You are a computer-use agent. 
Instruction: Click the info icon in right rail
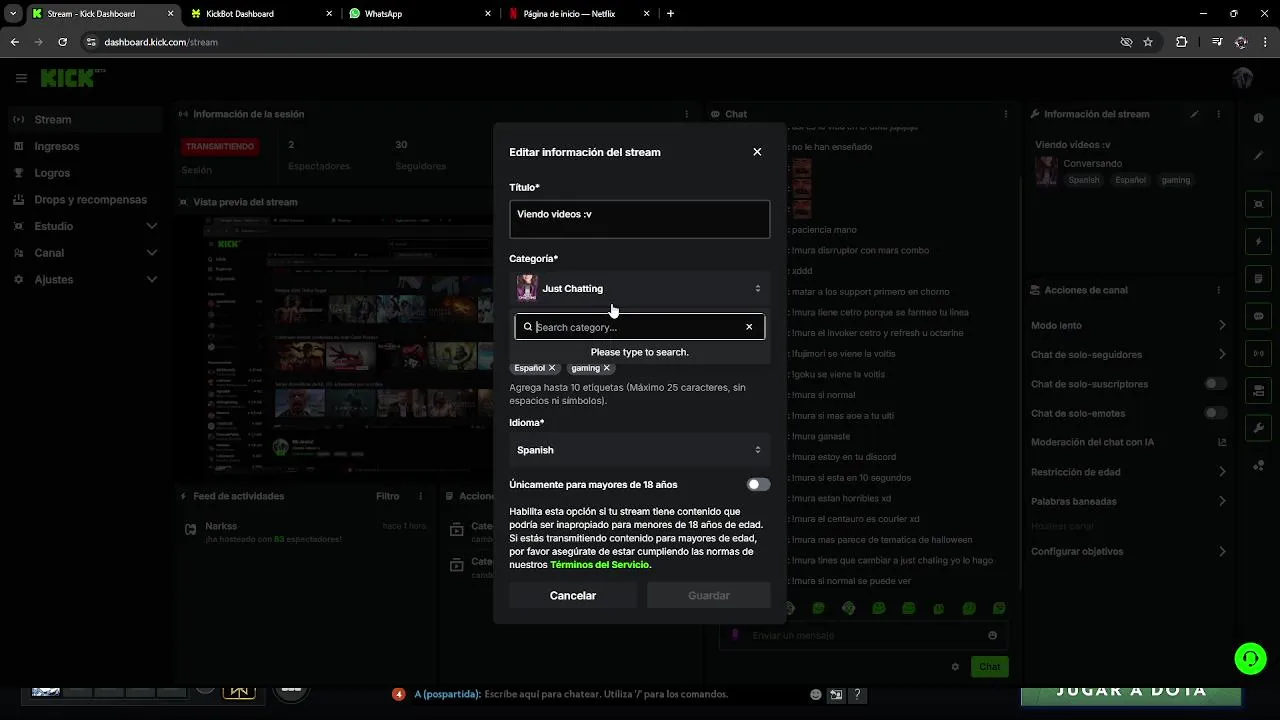pyautogui.click(x=1259, y=118)
